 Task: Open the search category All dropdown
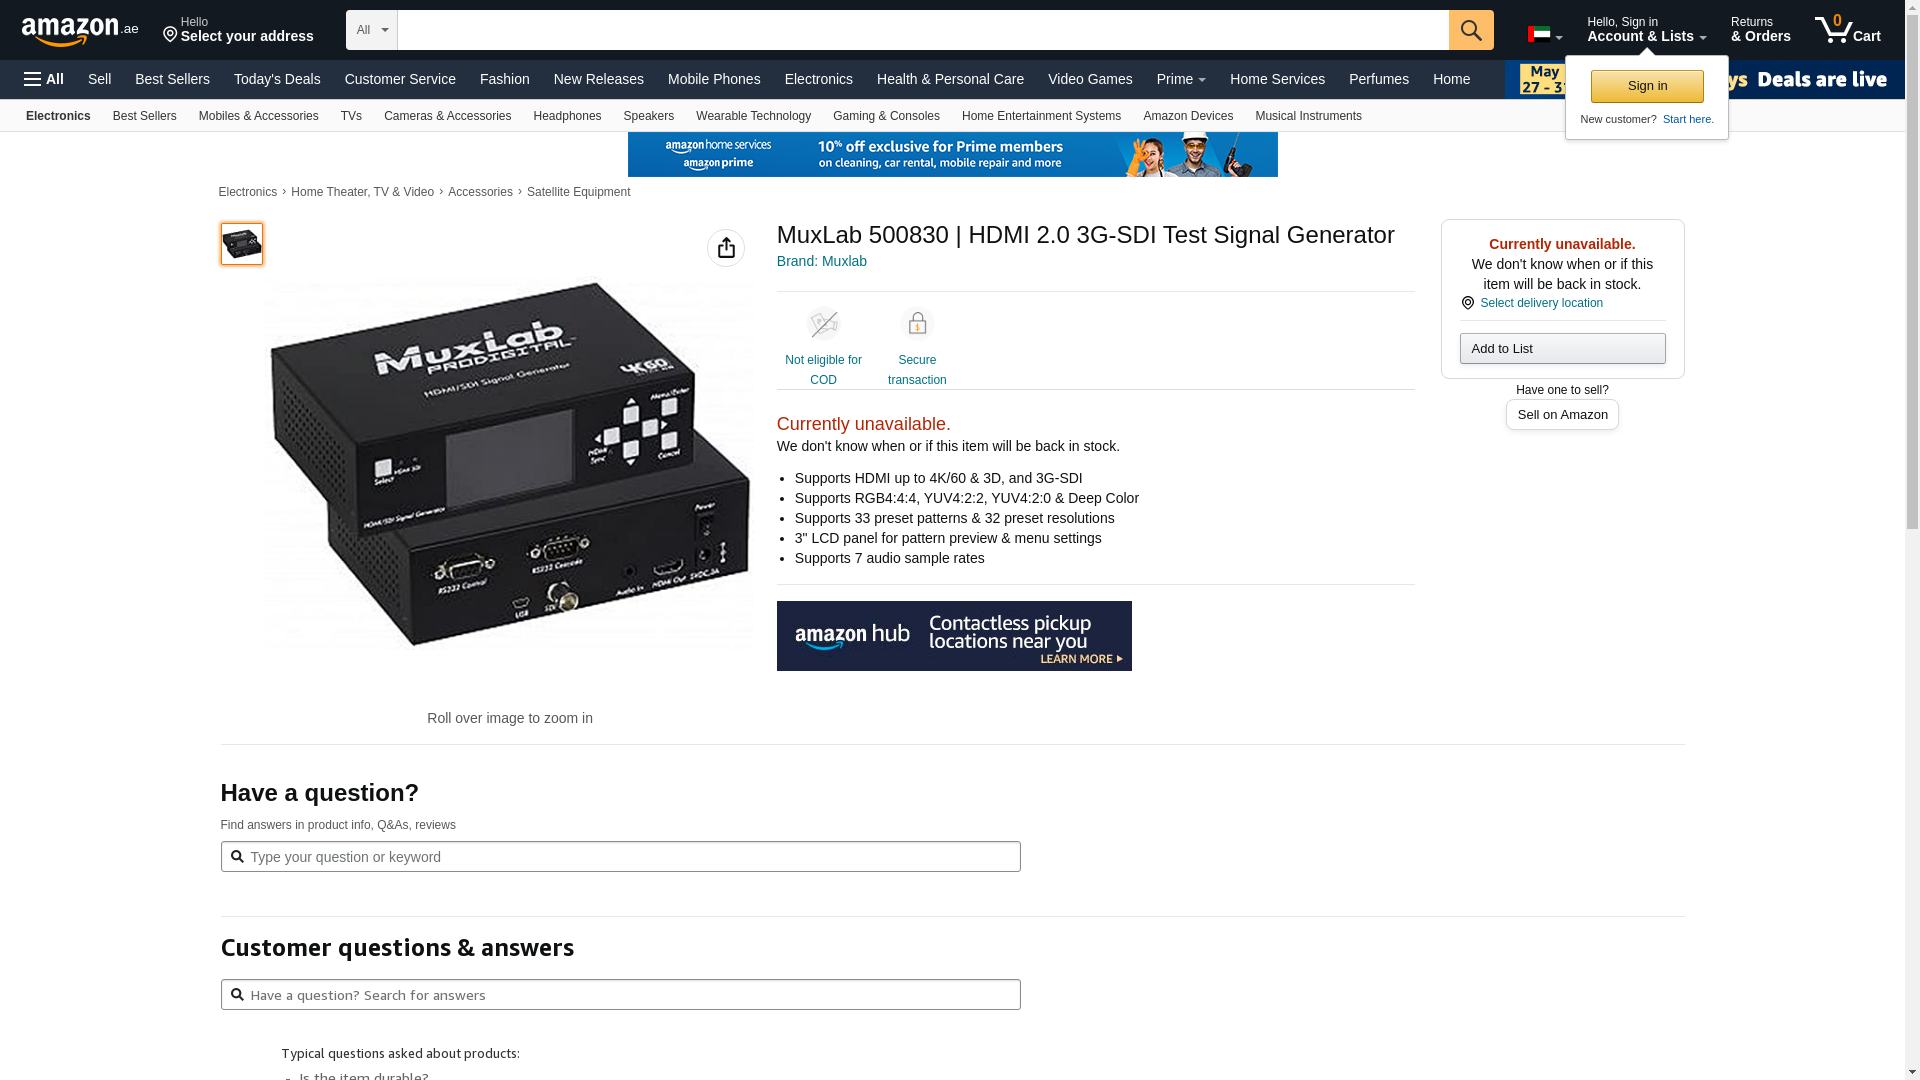[371, 30]
